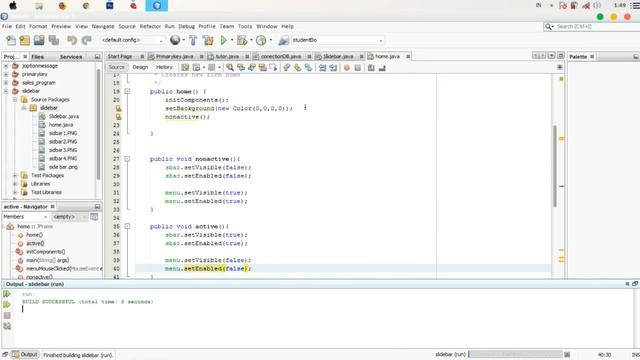Toggle the Design editor view
640x360 pixels.
click(140, 67)
